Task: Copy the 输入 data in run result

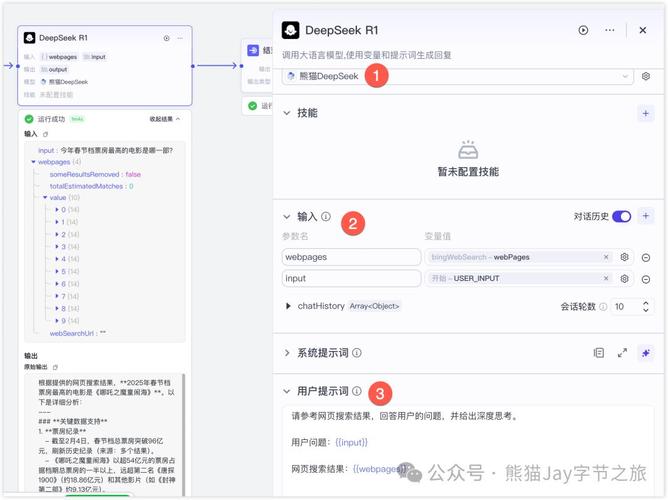Action: pyautogui.click(x=46, y=134)
